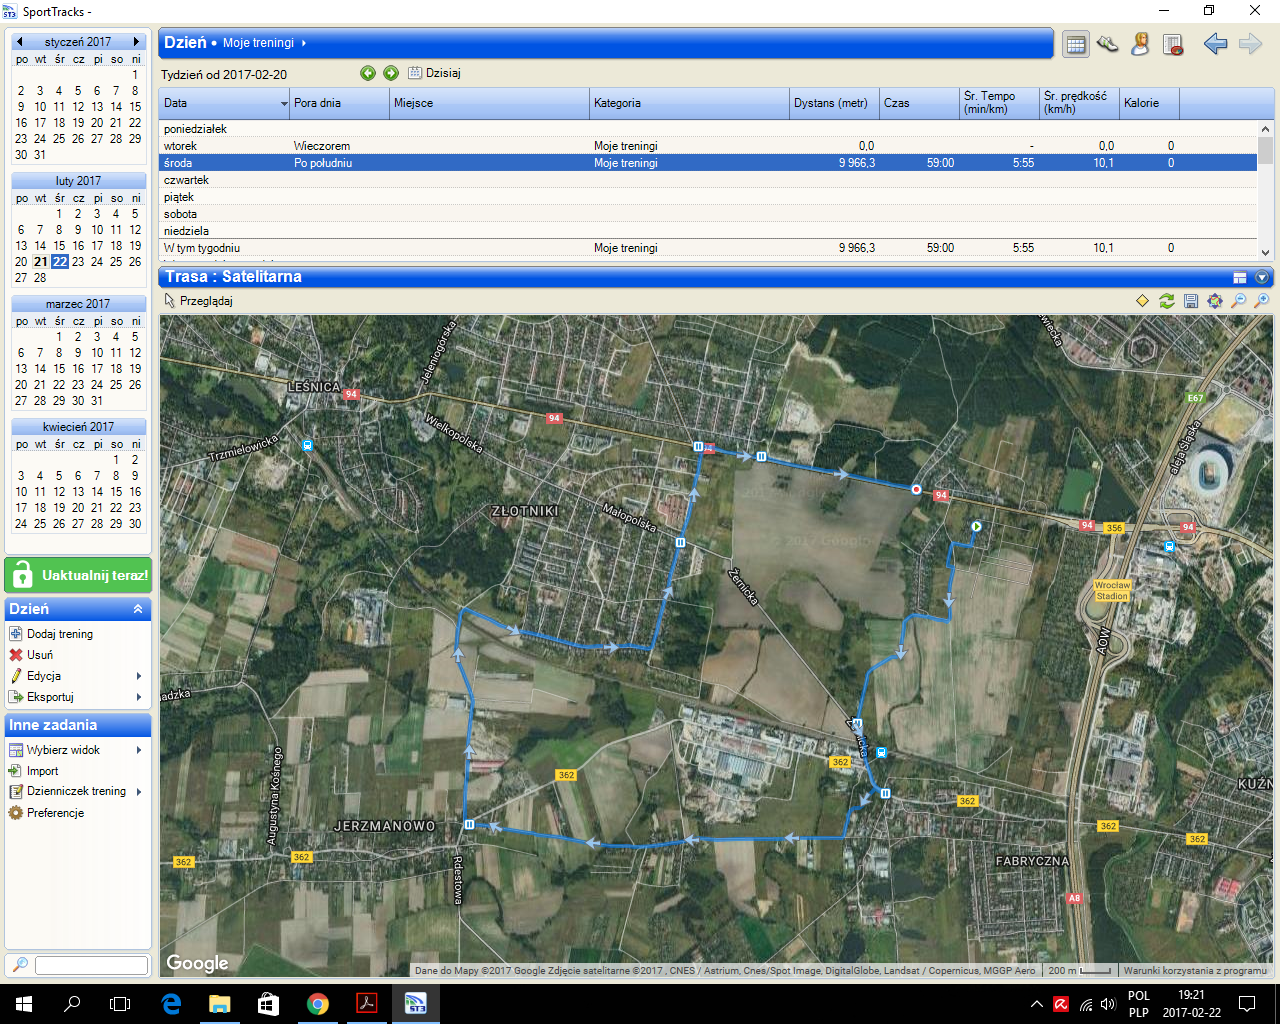The image size is (1280, 1024).
Task: Open the Trasa panel dropdown arrow
Action: (1262, 278)
